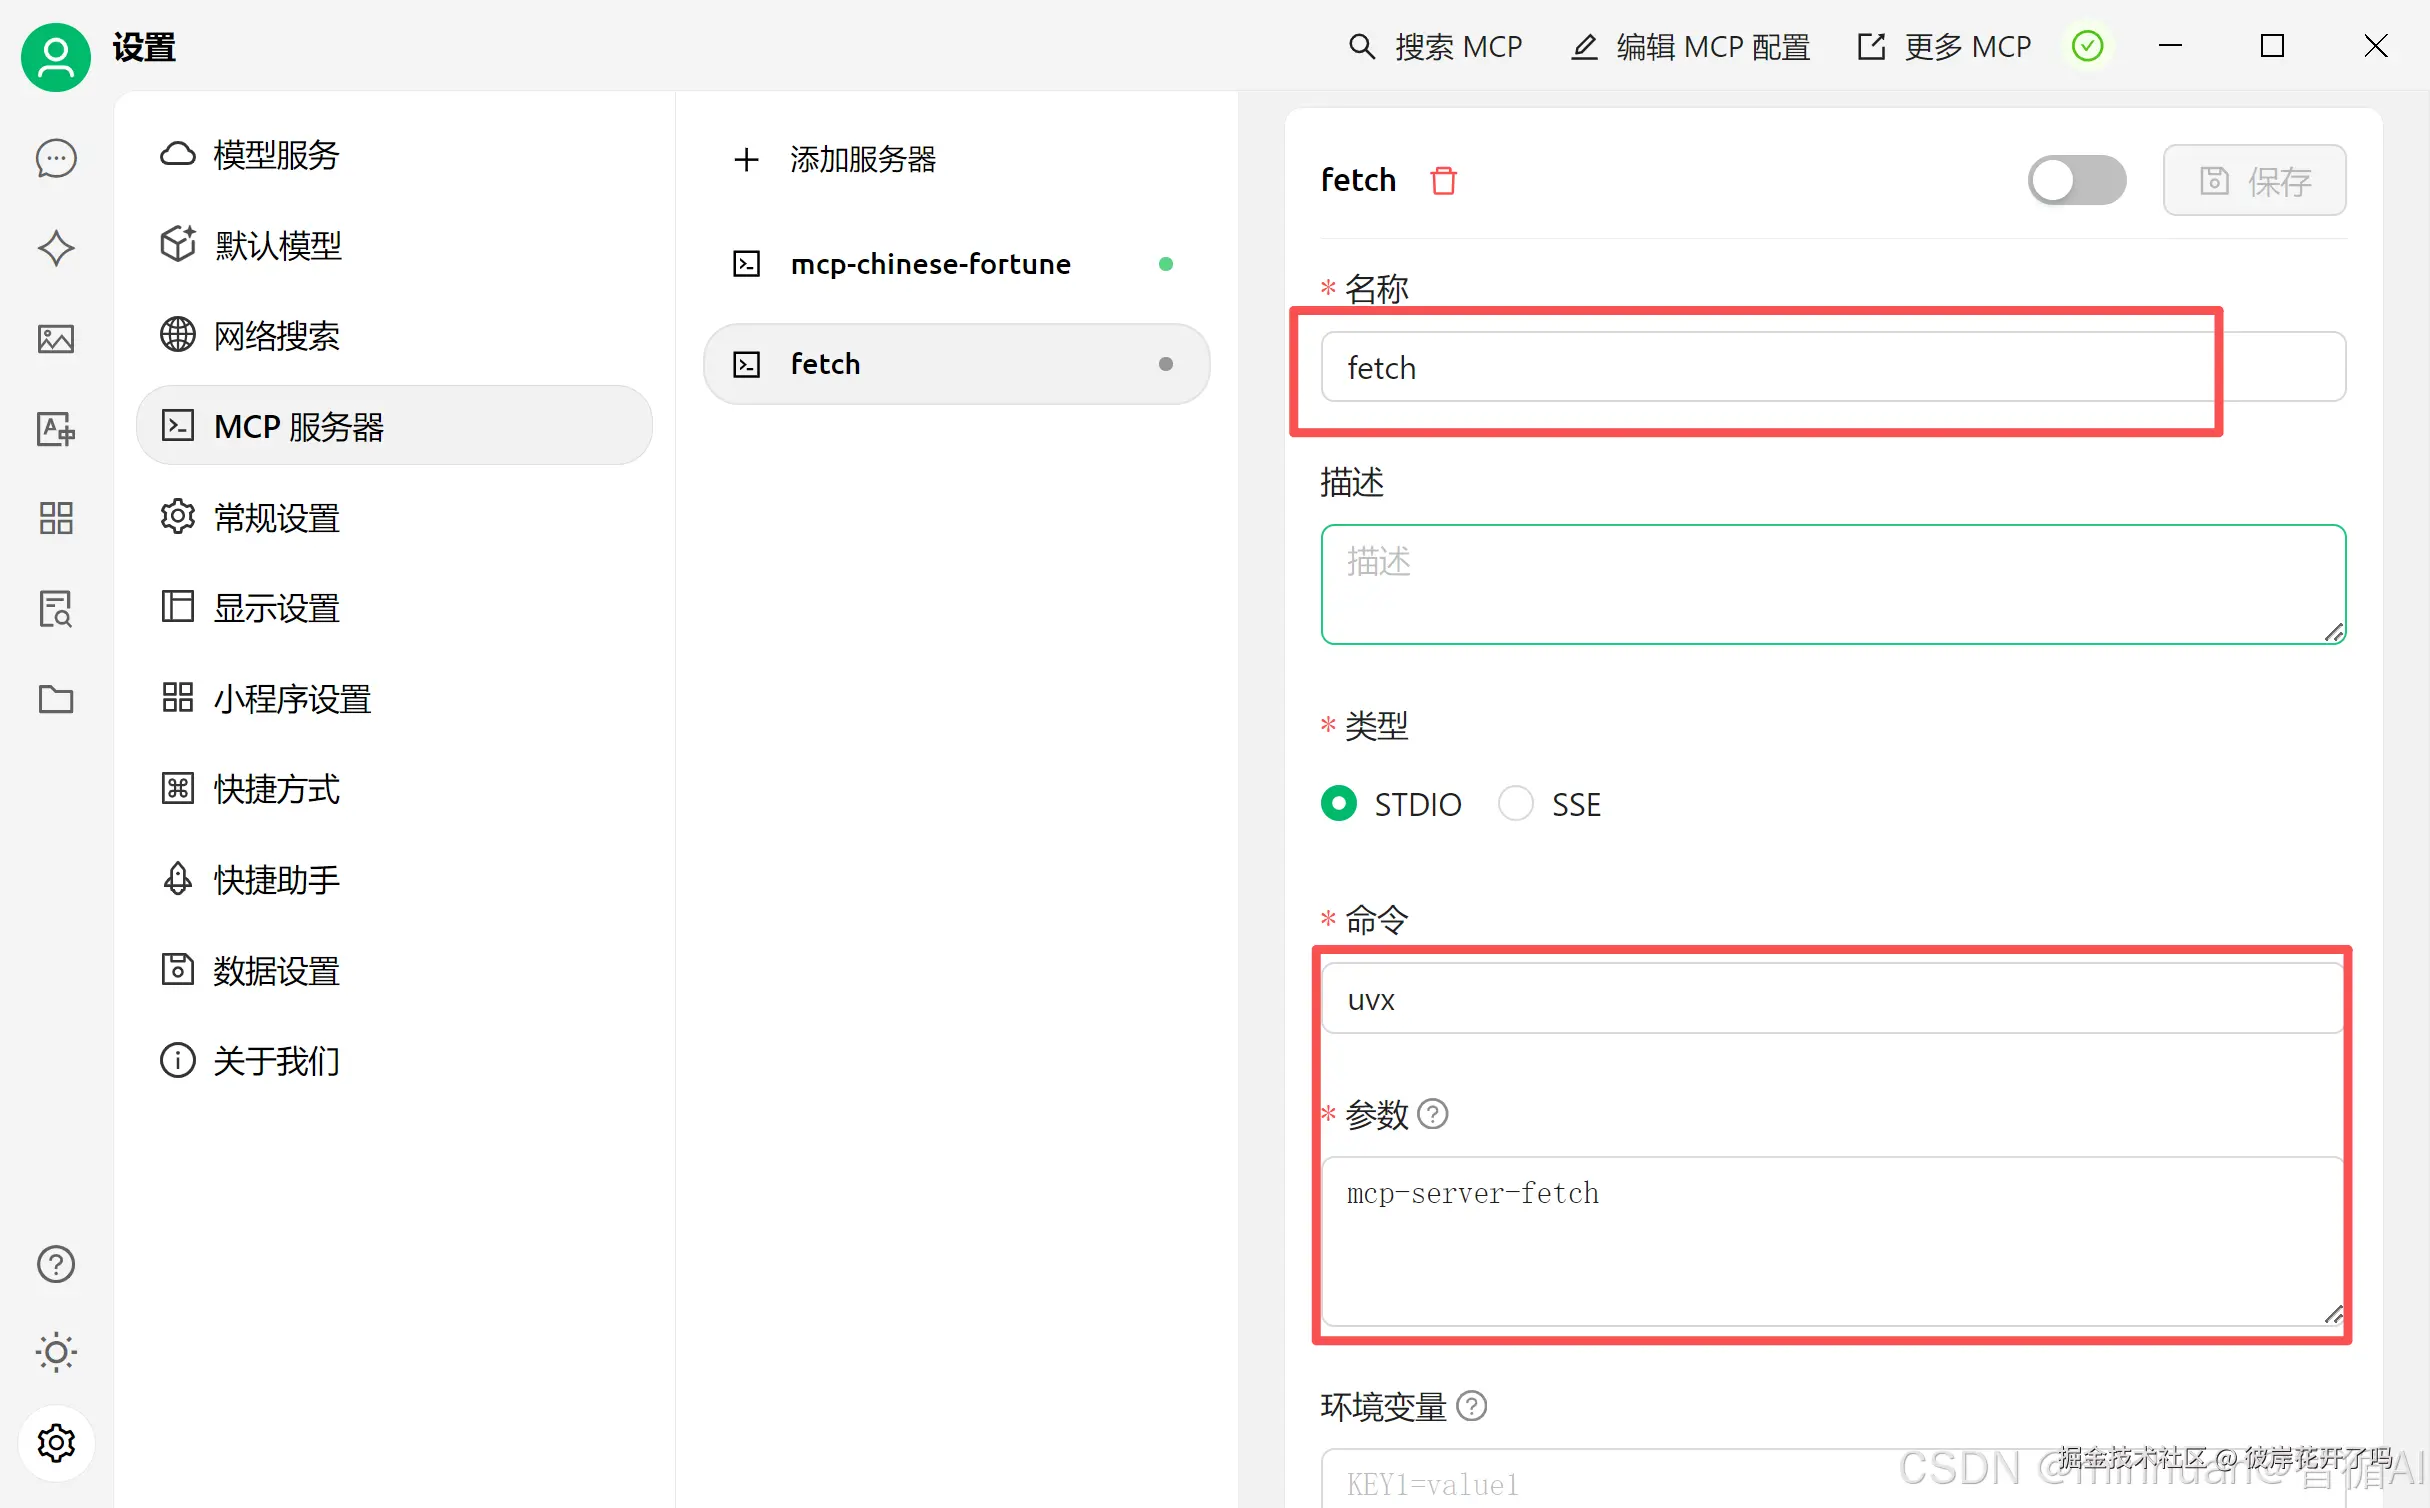Open the knowledge base sidebar icon
Image resolution: width=2430 pixels, height=1508 pixels.
point(56,608)
